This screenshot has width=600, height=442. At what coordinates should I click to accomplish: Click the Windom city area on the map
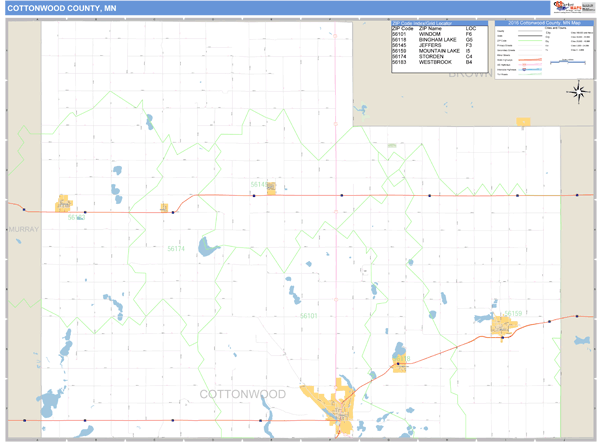point(340,412)
